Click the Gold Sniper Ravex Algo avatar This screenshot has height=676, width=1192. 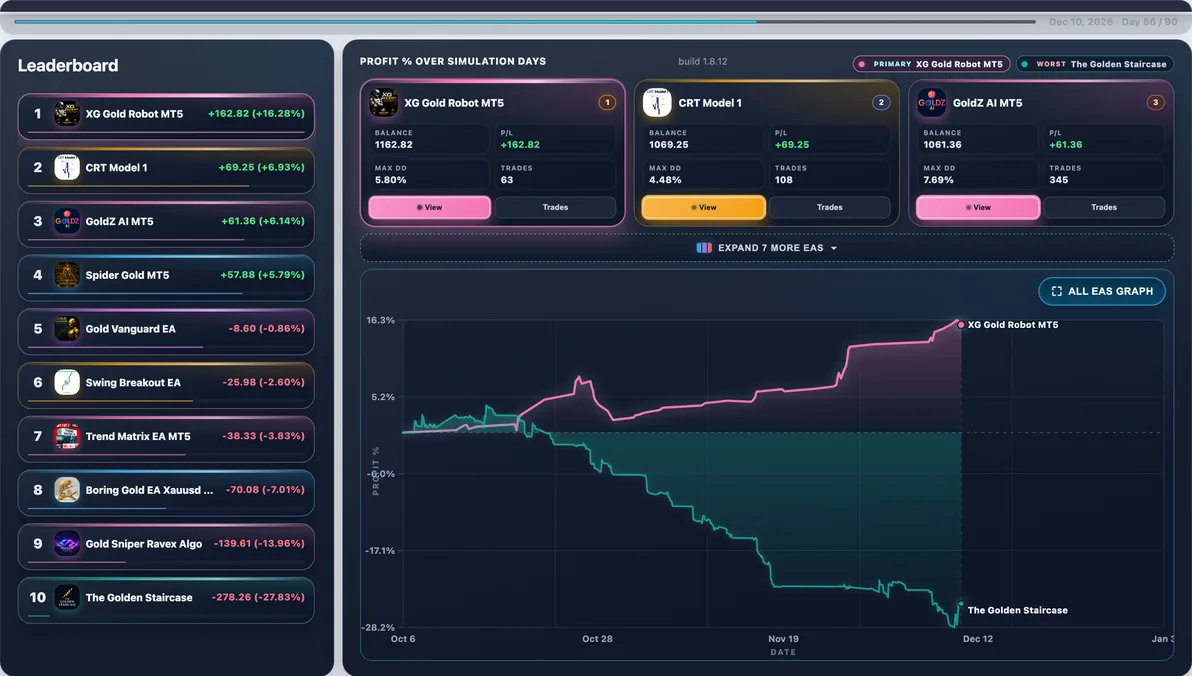click(67, 544)
